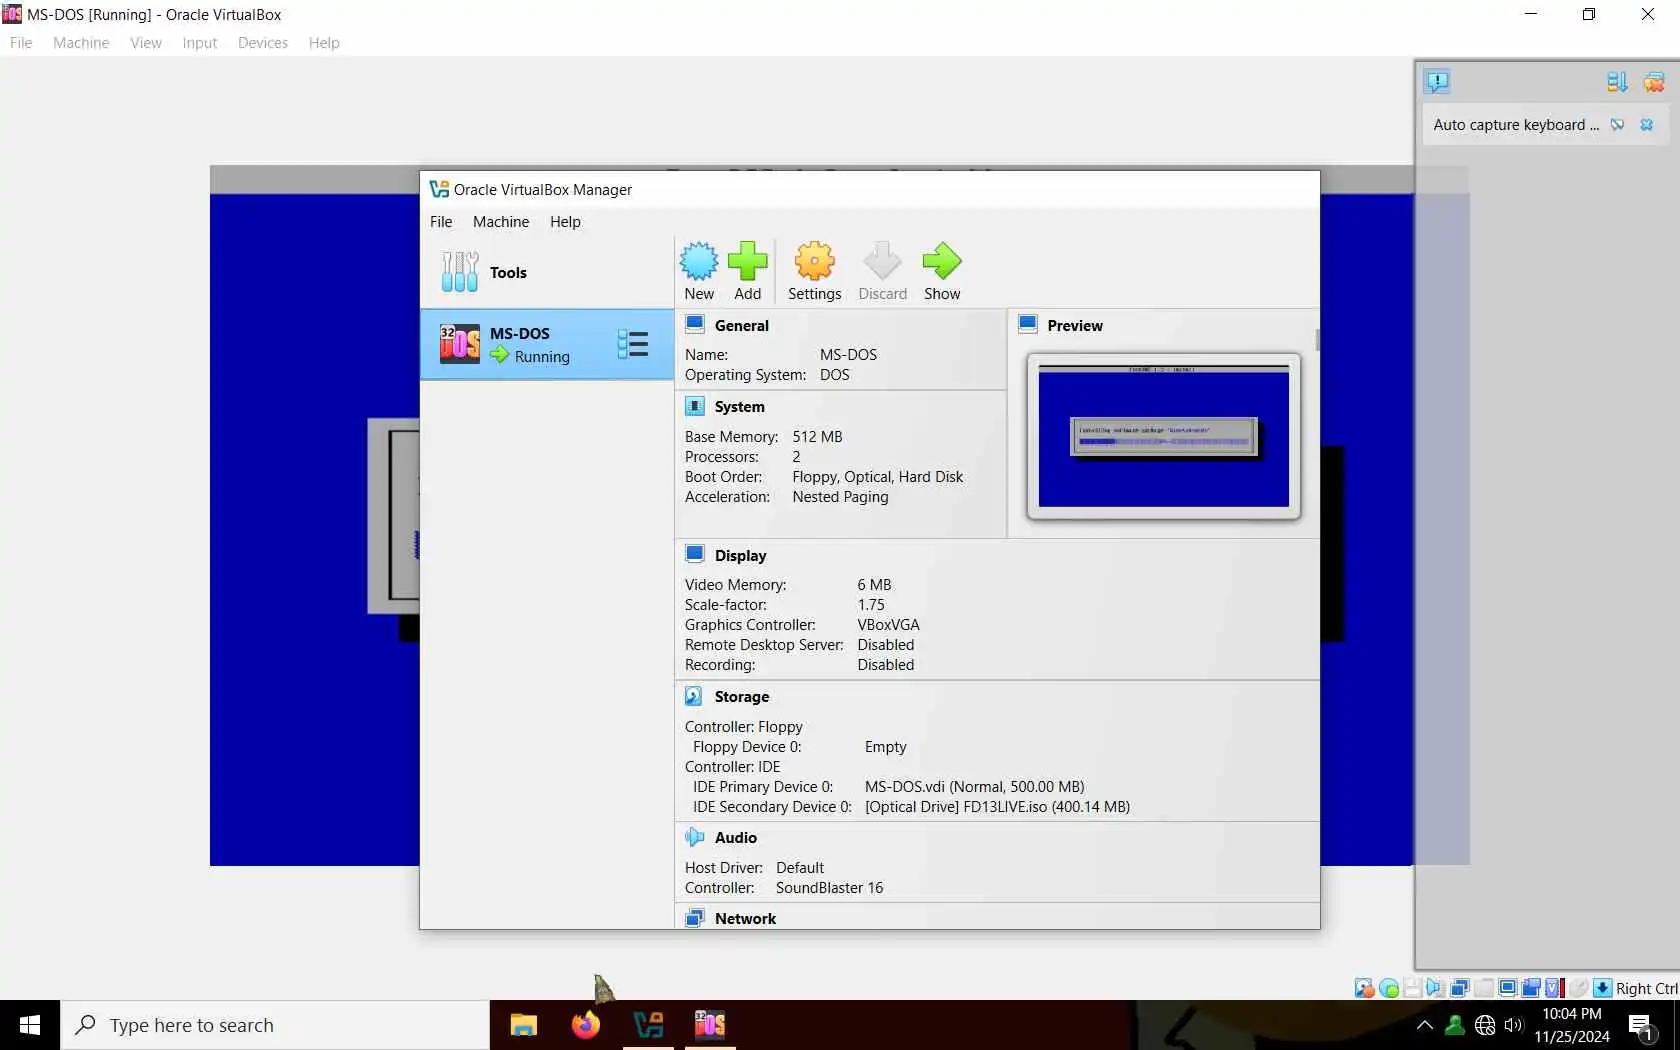1680x1050 pixels.
Task: Open the VM window's Machine menu
Action: pos(81,43)
